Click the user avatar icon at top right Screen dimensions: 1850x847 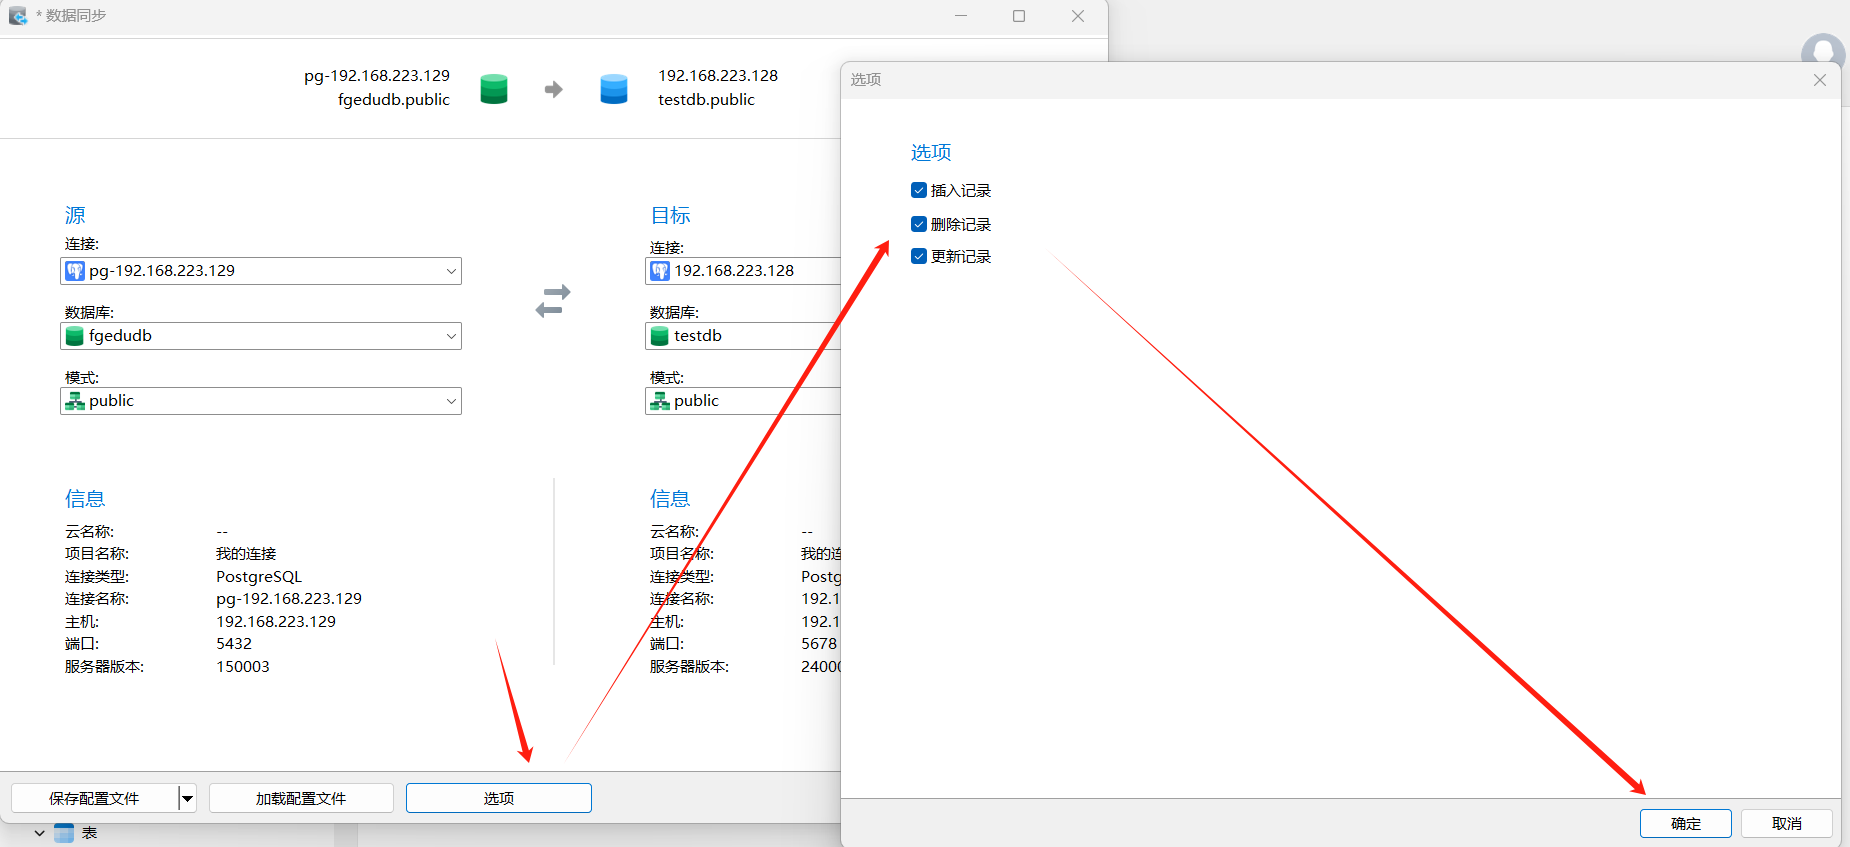(1822, 51)
